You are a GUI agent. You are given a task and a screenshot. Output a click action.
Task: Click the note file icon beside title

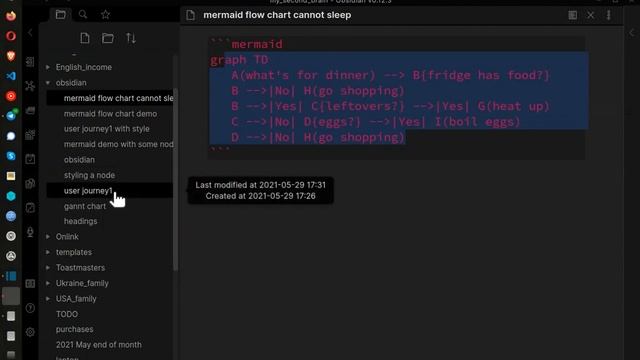click(191, 15)
